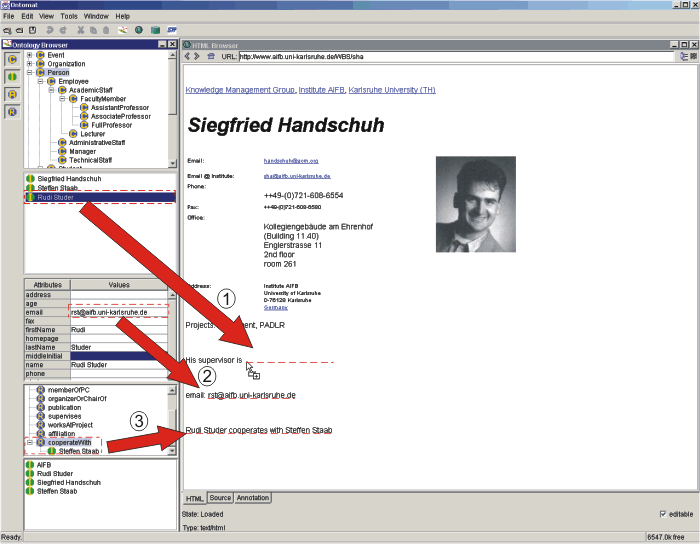Click the first toolbar icon below File menu
This screenshot has height=544, width=700.
(x=7, y=30)
